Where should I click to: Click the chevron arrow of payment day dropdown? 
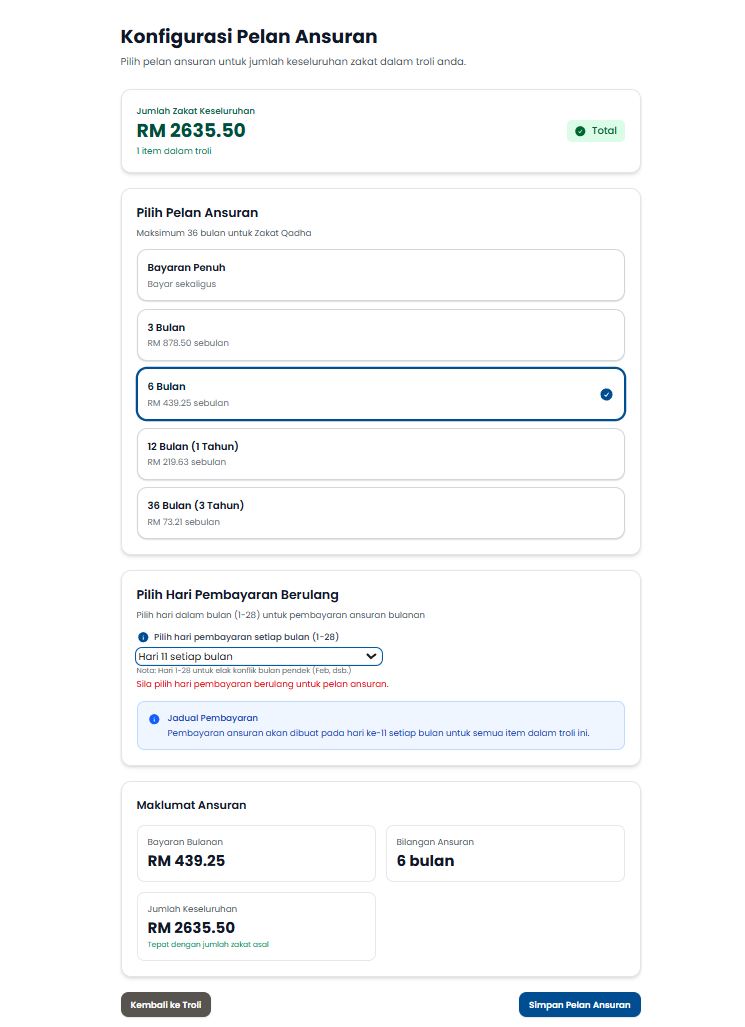371,656
